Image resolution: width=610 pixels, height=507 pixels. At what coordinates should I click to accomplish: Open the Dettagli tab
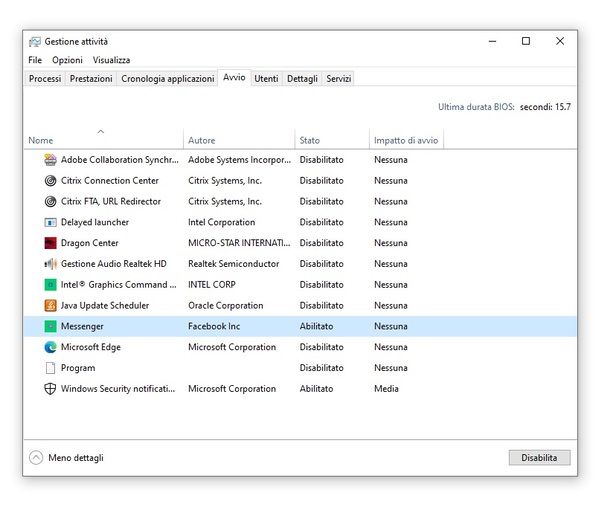[x=302, y=79]
